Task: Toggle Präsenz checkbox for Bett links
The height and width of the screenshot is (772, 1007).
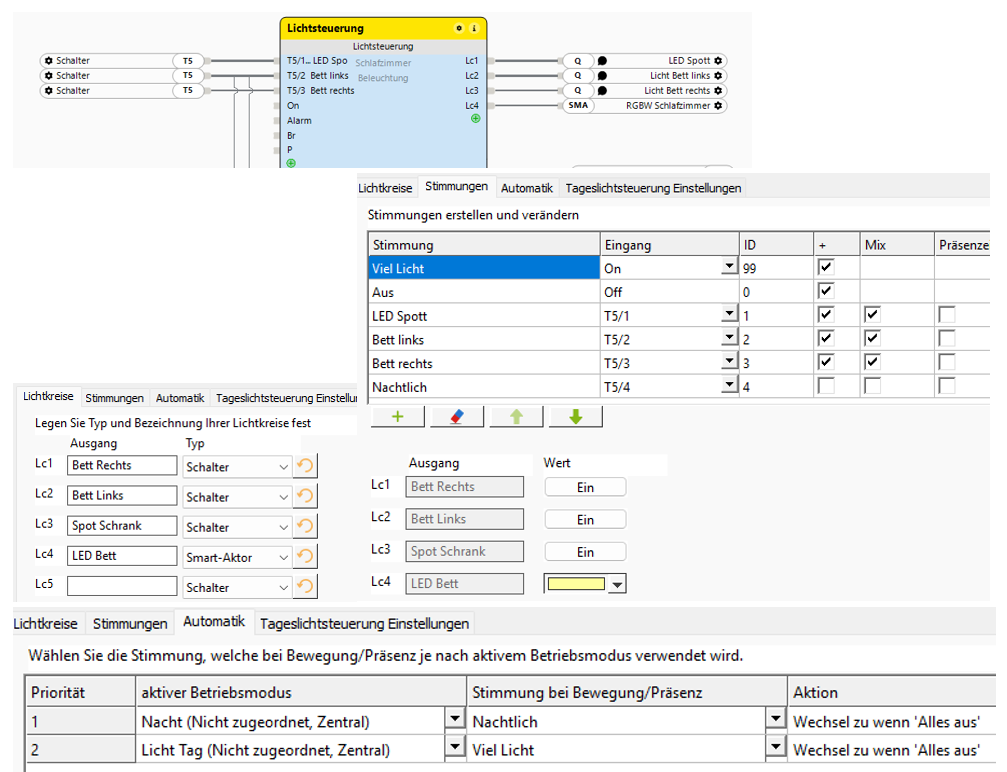Action: tap(946, 339)
